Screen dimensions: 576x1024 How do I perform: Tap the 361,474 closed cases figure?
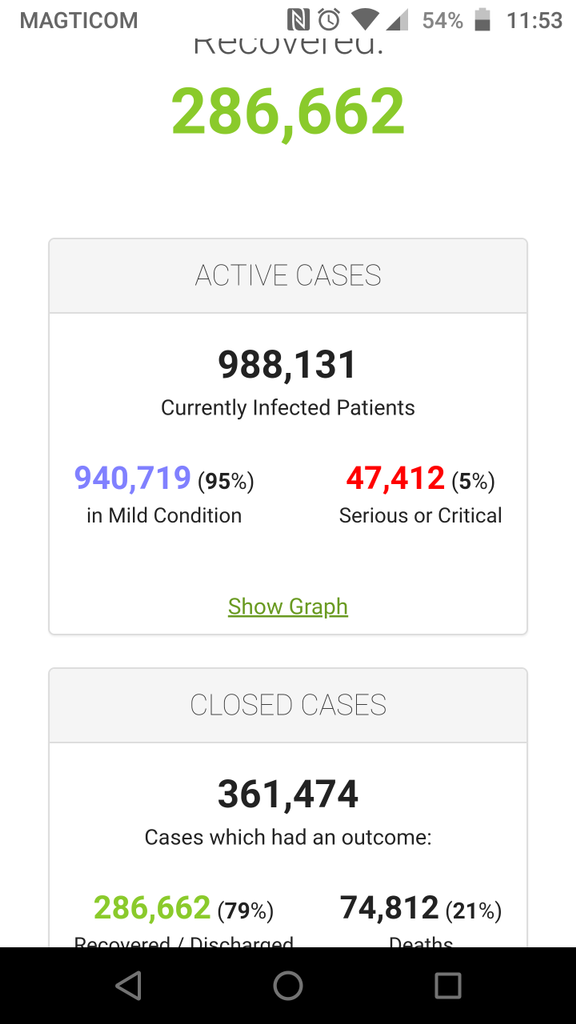click(x=288, y=794)
